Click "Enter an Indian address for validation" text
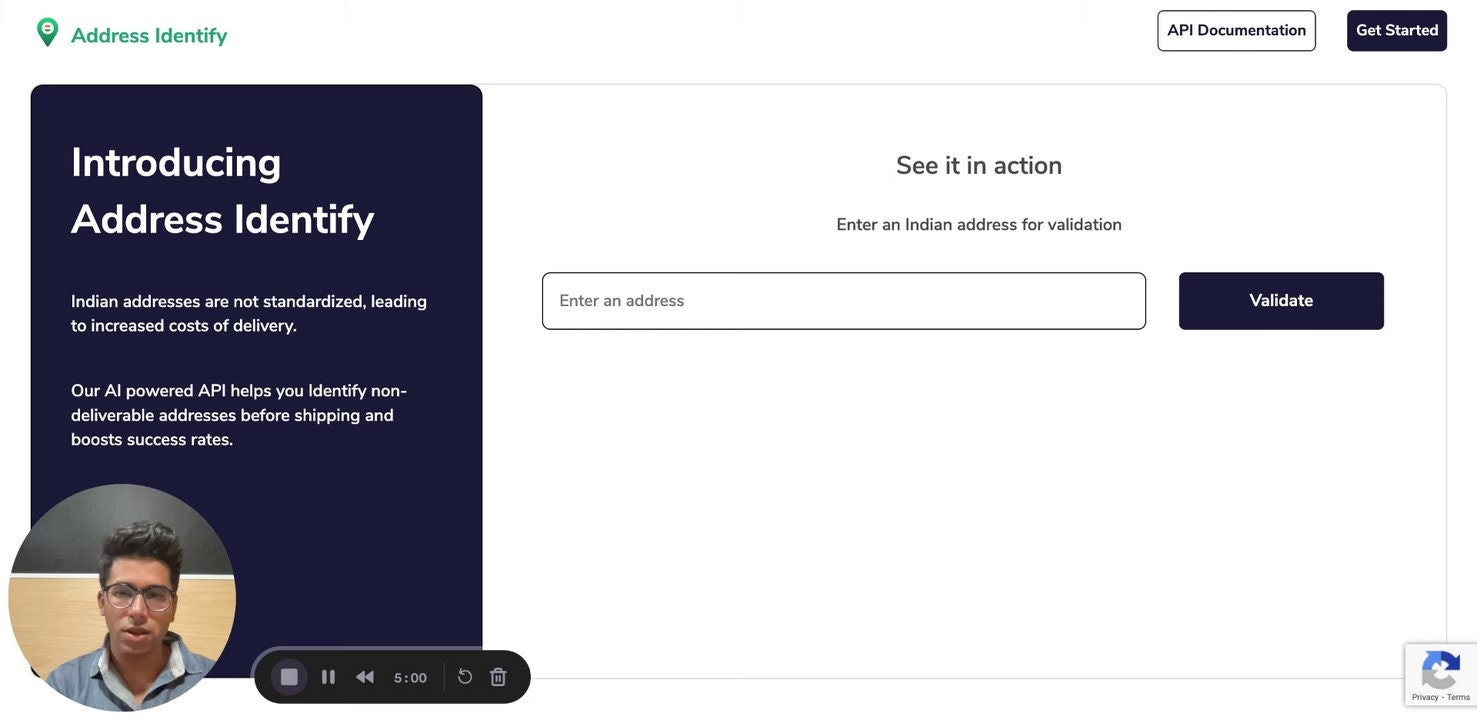 [979, 225]
